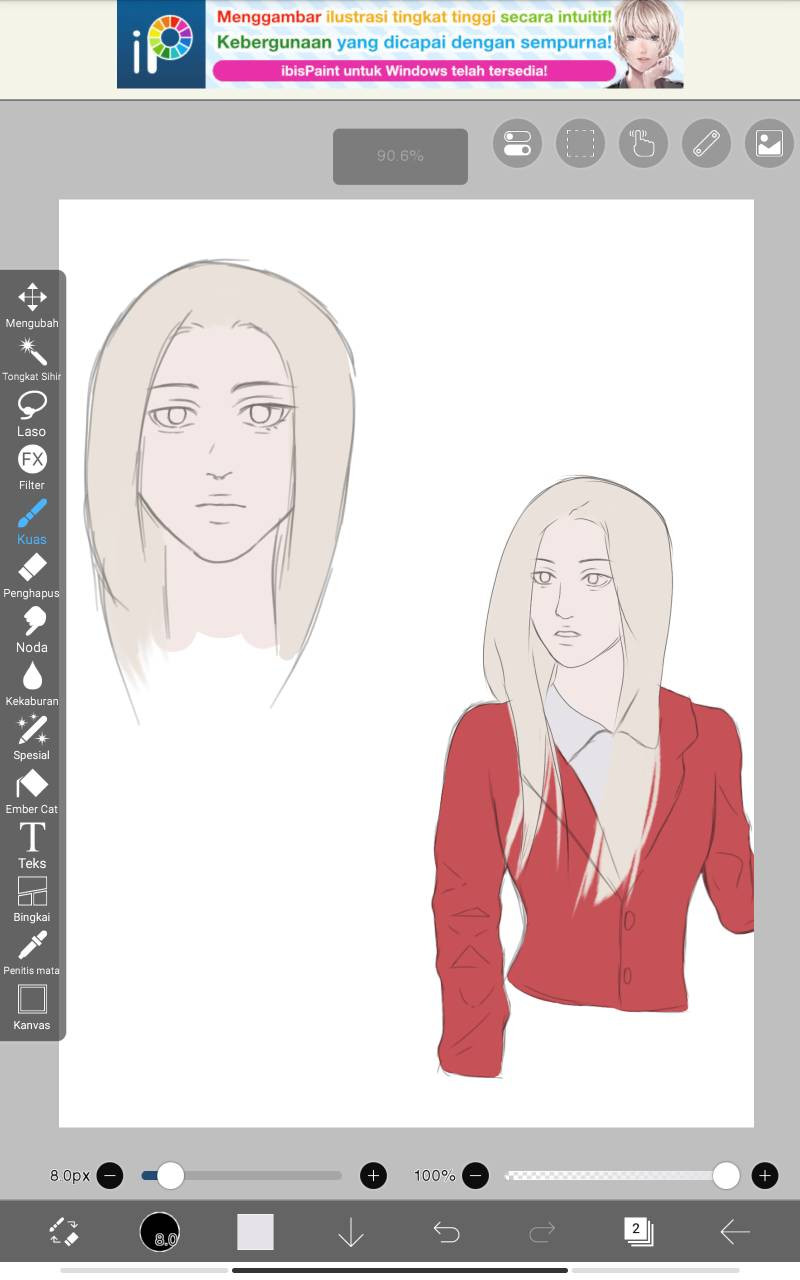Tap the down arrow hide toolbar button
The image size is (800, 1280).
tap(351, 1232)
